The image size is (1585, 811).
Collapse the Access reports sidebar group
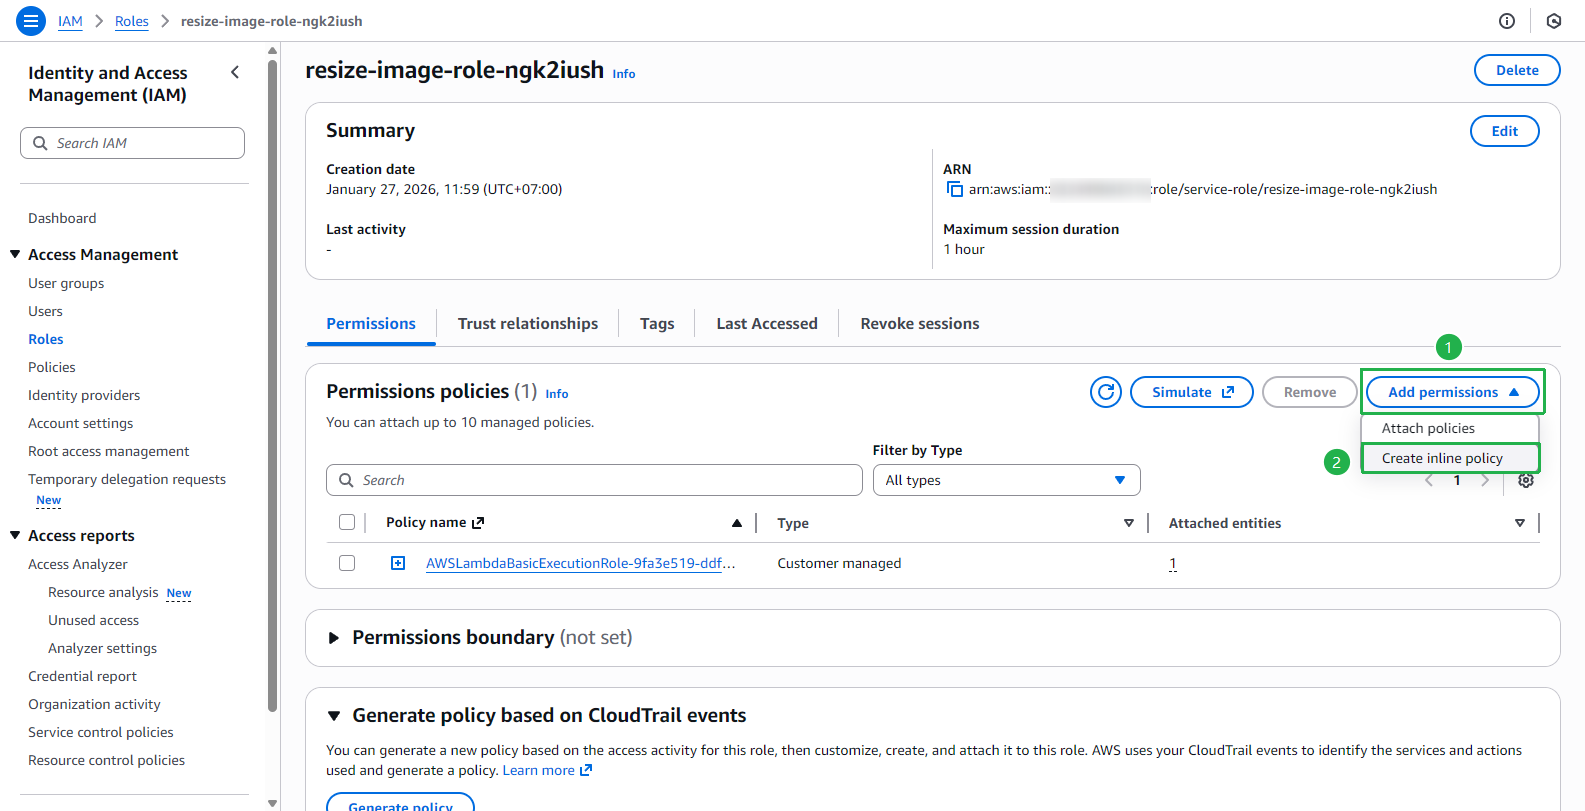click(x=15, y=535)
